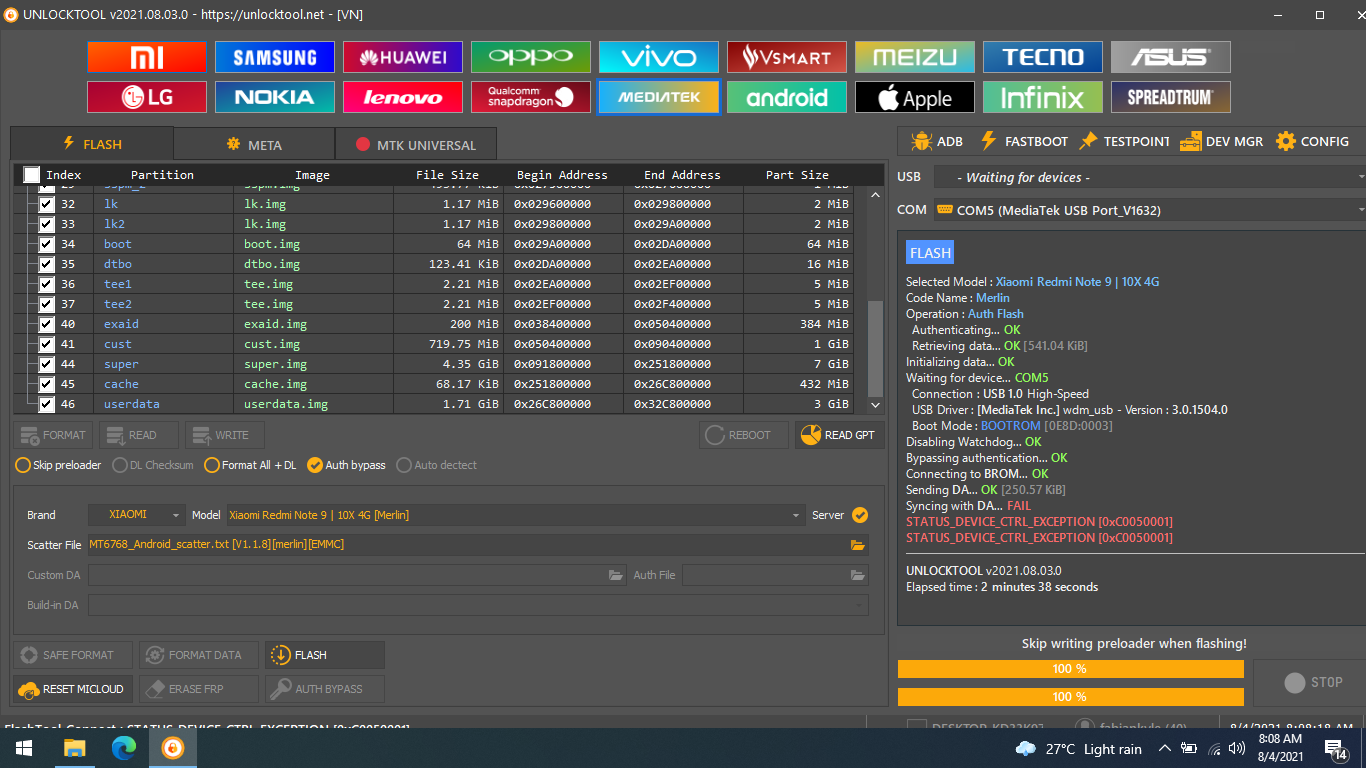Choose the Infinix brand tile

(1042, 97)
